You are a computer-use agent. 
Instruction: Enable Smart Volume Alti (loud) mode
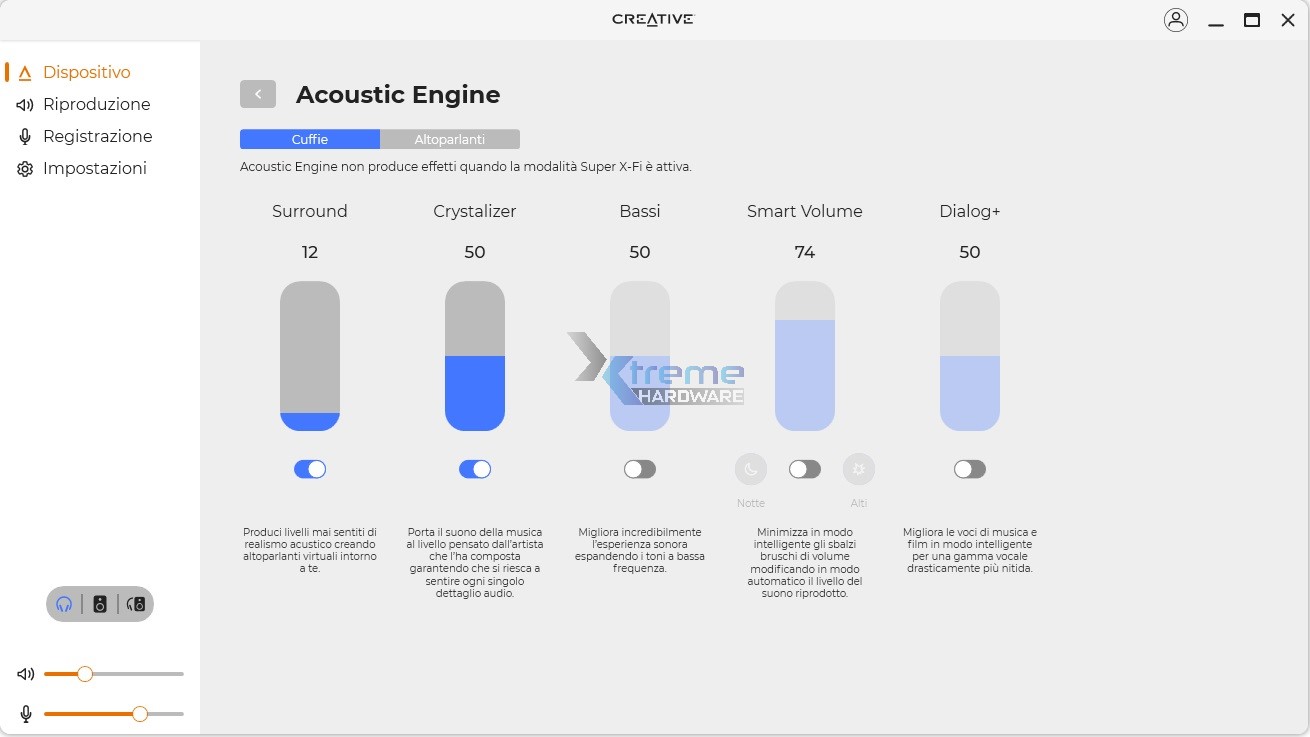(x=859, y=469)
